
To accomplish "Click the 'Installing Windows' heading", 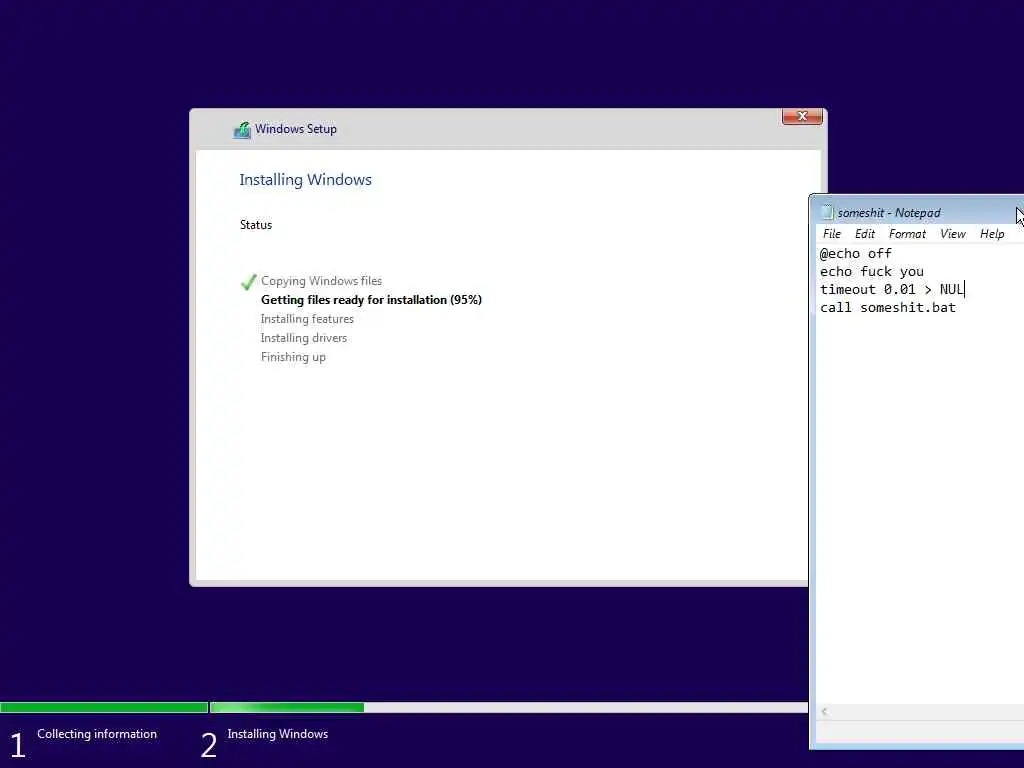I will [306, 180].
